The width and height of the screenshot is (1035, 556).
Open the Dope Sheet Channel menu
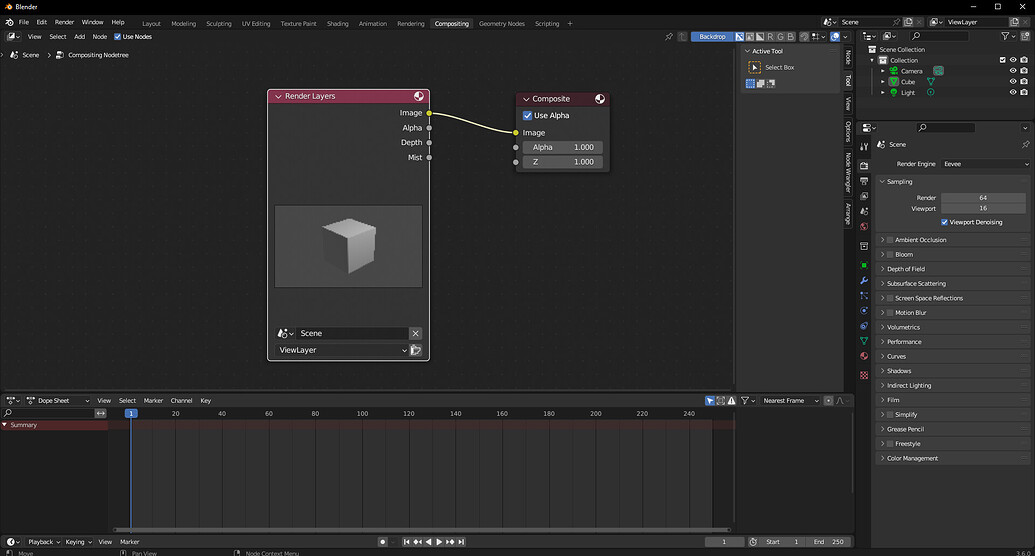[182, 401]
